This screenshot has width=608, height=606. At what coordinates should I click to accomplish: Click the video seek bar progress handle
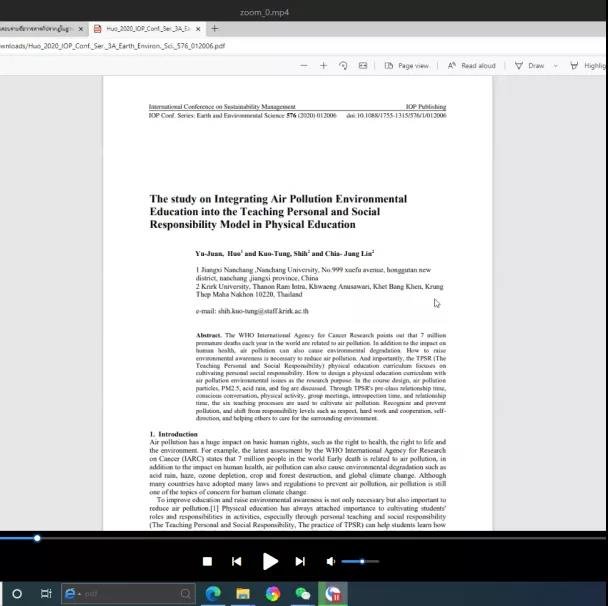(37, 538)
